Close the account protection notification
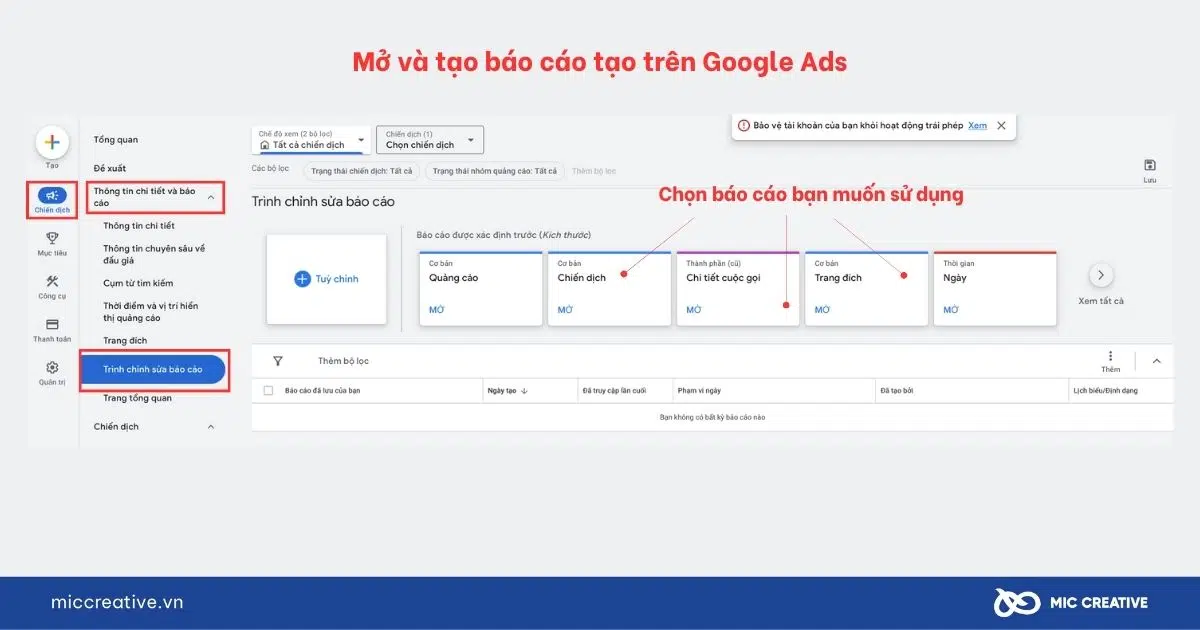This screenshot has height=630, width=1200. click(1001, 125)
